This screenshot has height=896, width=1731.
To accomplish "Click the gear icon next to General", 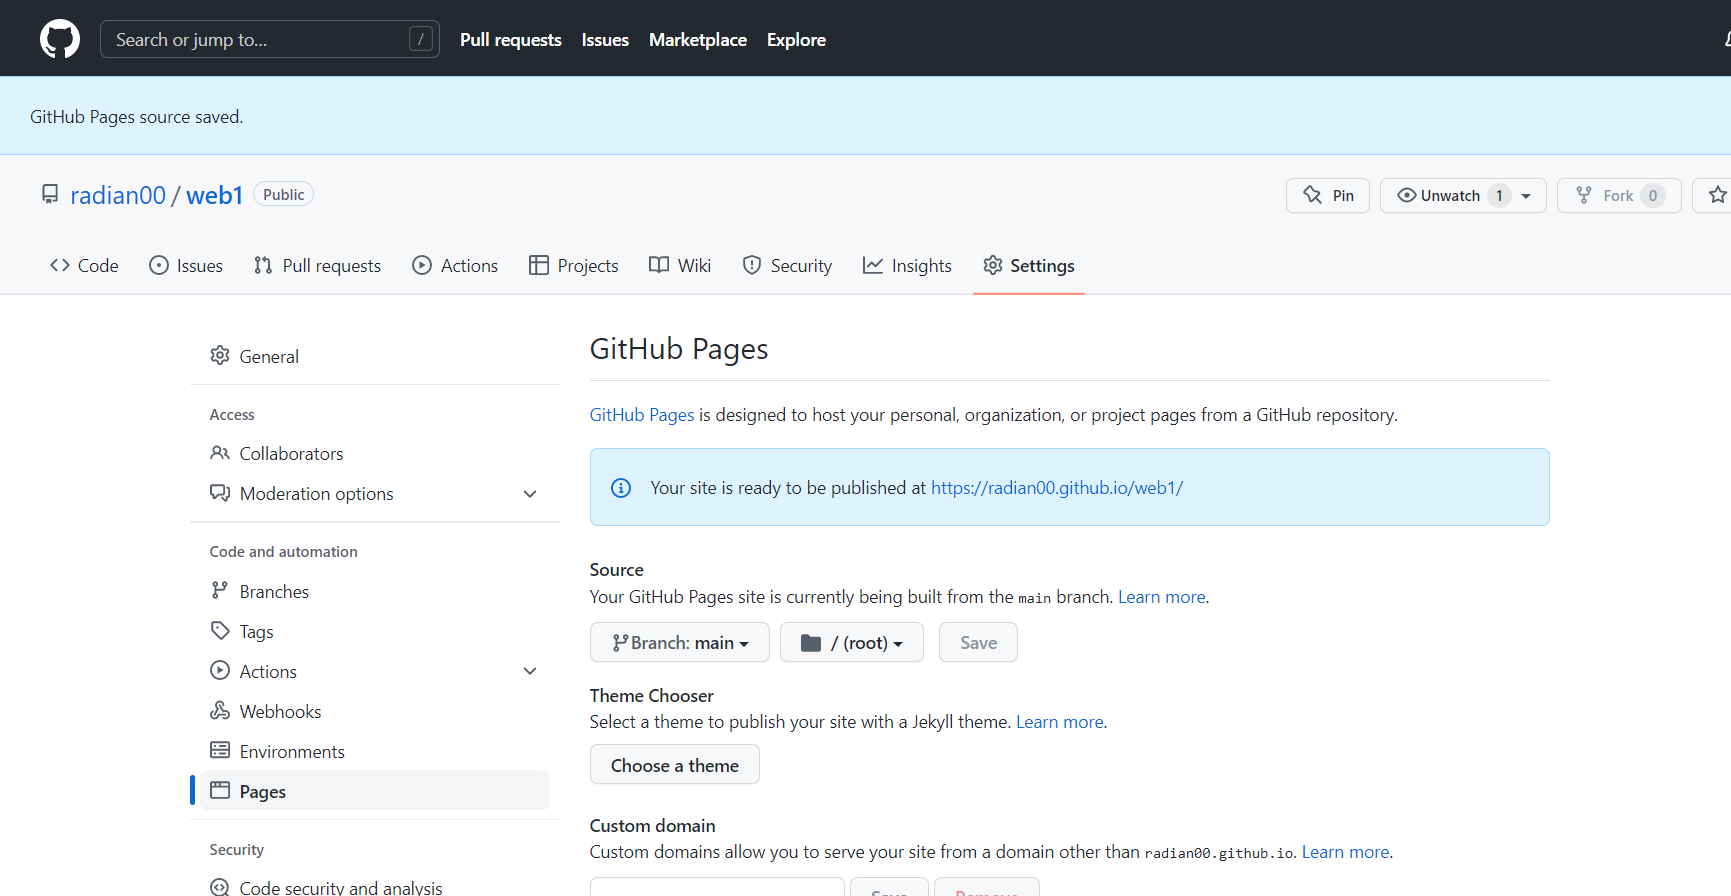I will pos(220,356).
